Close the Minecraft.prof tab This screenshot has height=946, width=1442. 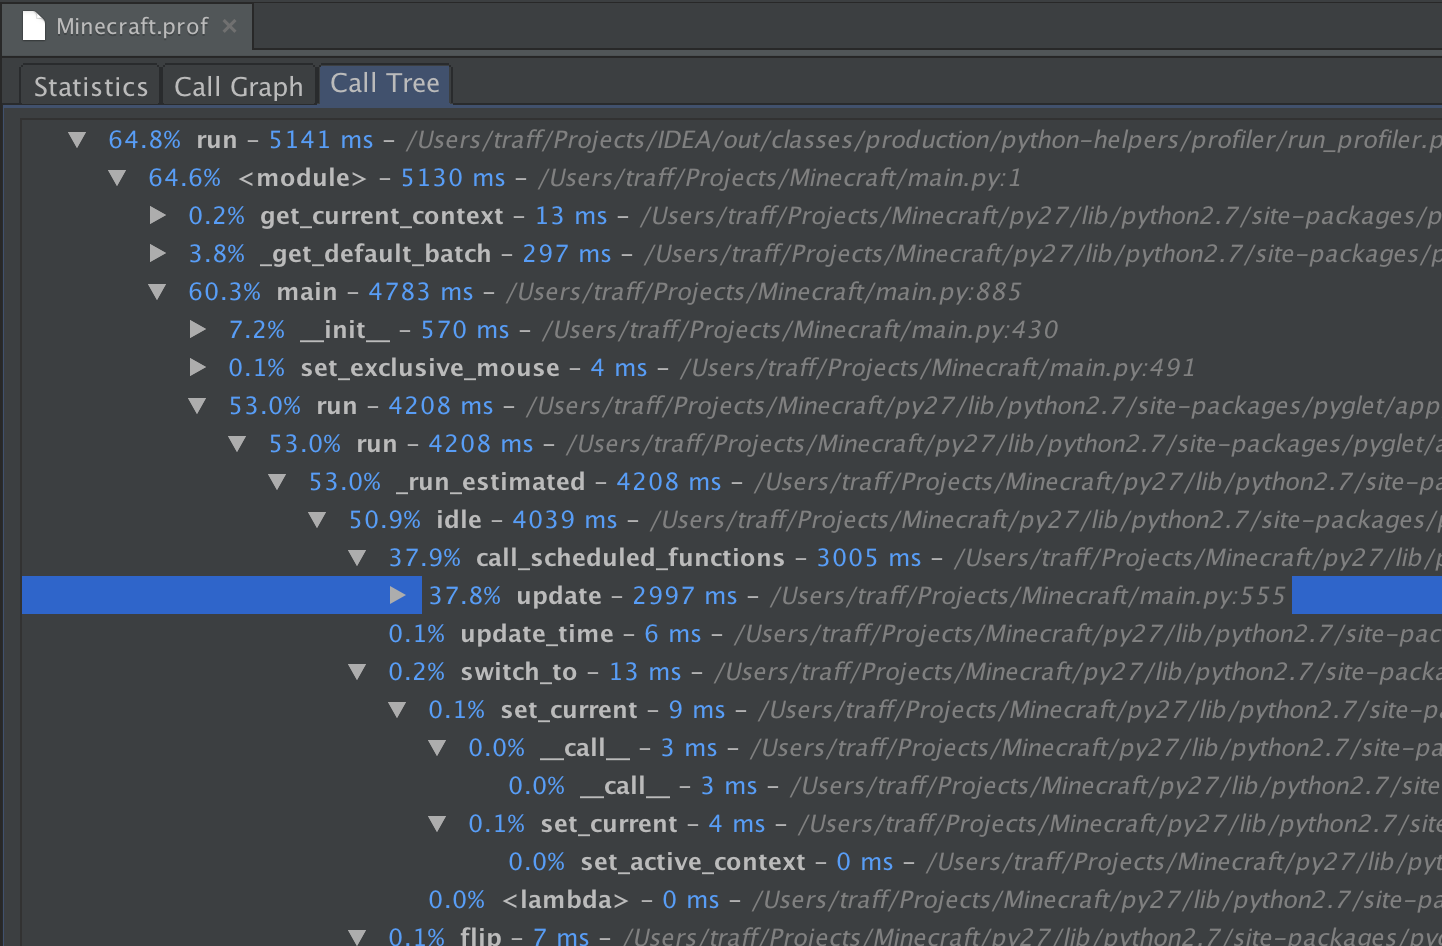coord(229,26)
